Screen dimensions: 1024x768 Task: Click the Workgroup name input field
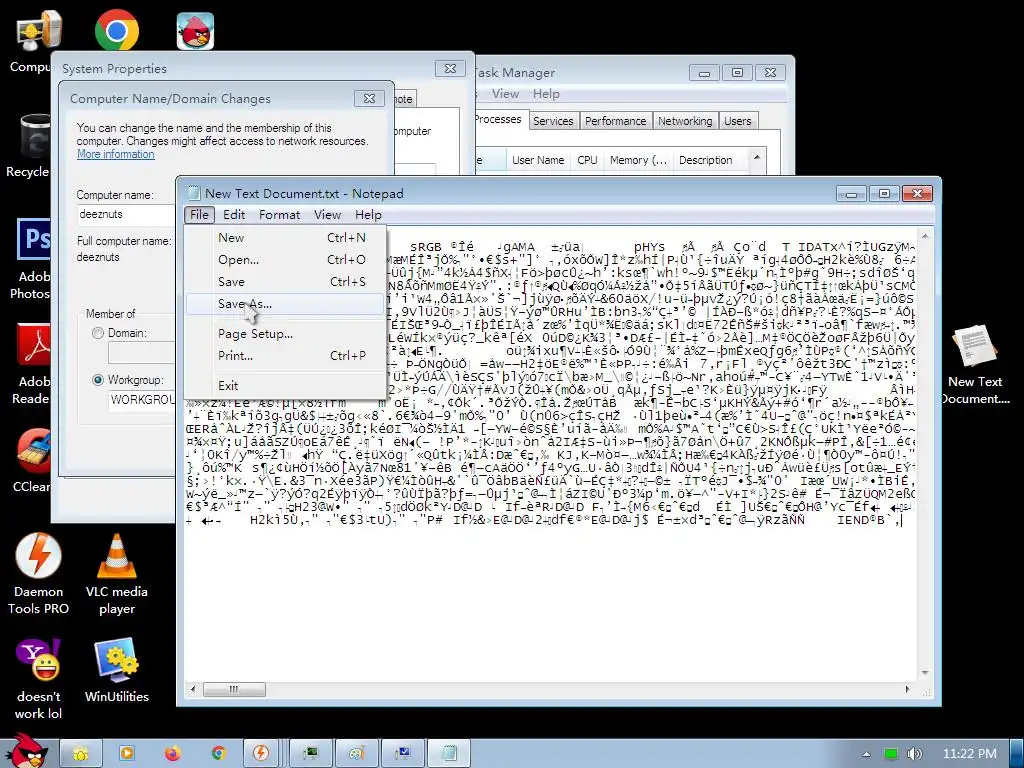[x=141, y=400]
